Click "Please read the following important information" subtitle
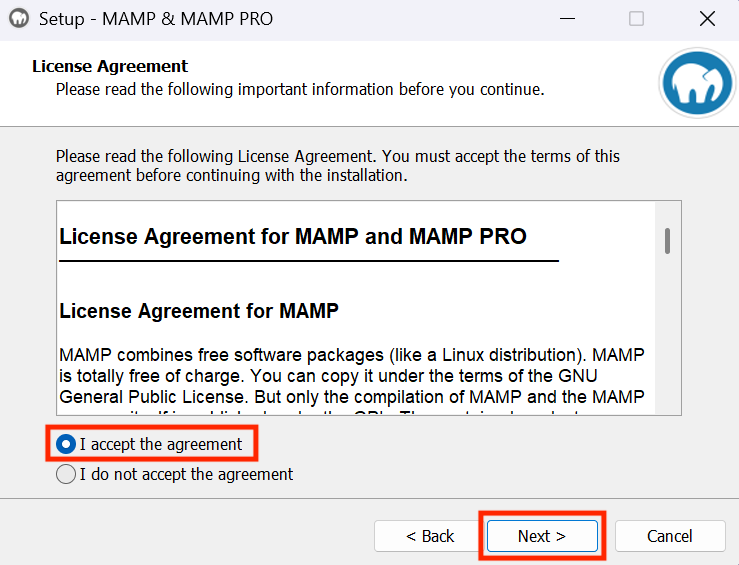 tap(300, 89)
